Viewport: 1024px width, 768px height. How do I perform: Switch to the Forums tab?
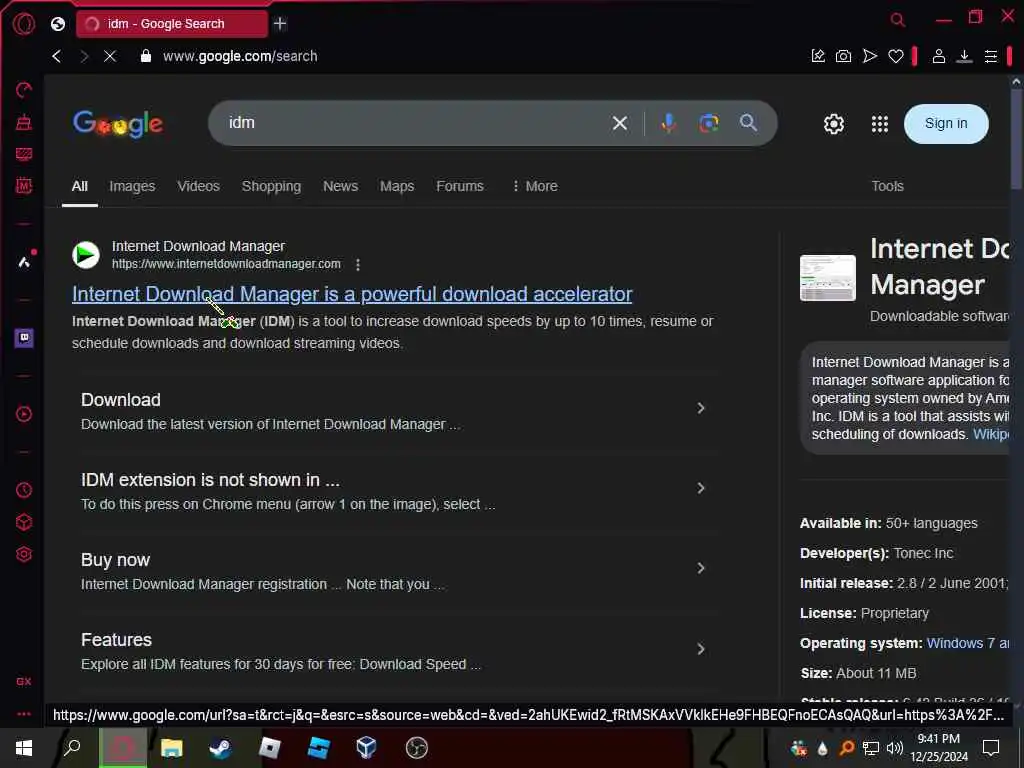click(x=460, y=186)
